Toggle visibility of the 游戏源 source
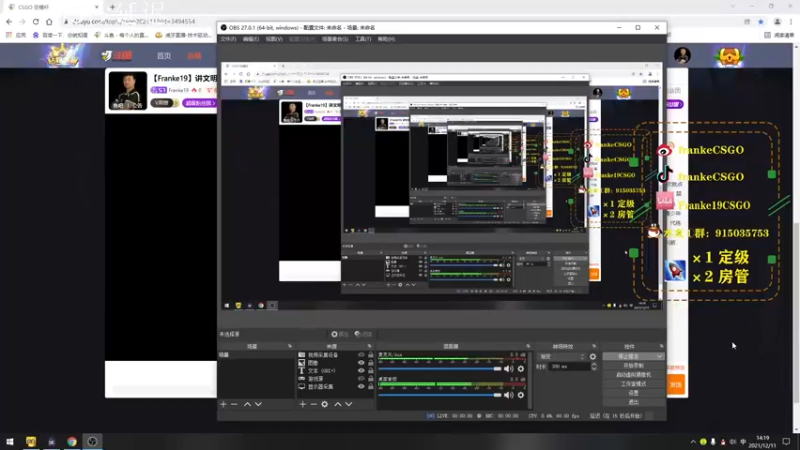The width and height of the screenshot is (800, 450). point(361,379)
